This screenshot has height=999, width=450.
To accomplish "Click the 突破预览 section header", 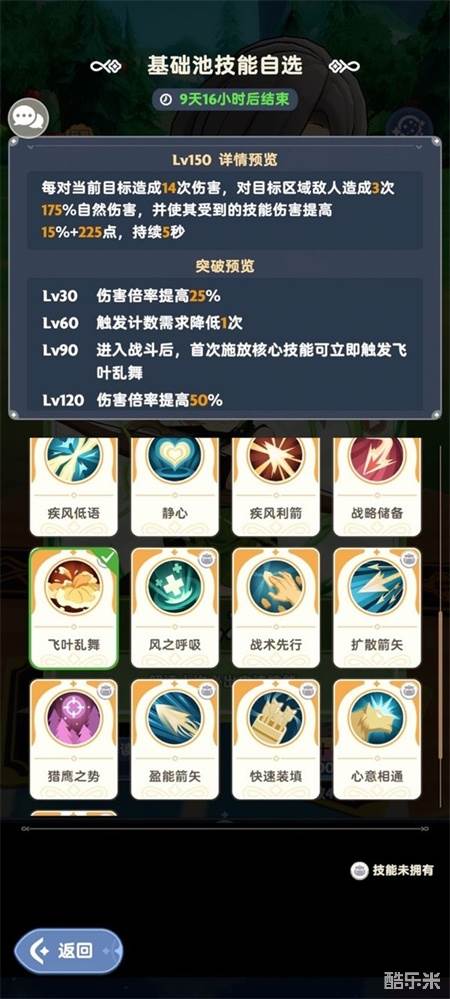I will point(224,266).
